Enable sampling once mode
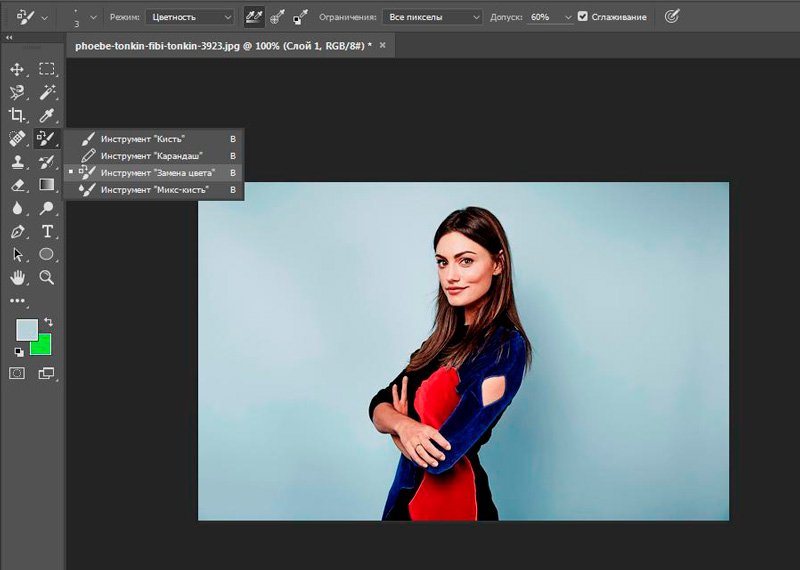The image size is (800, 570). coord(277,17)
